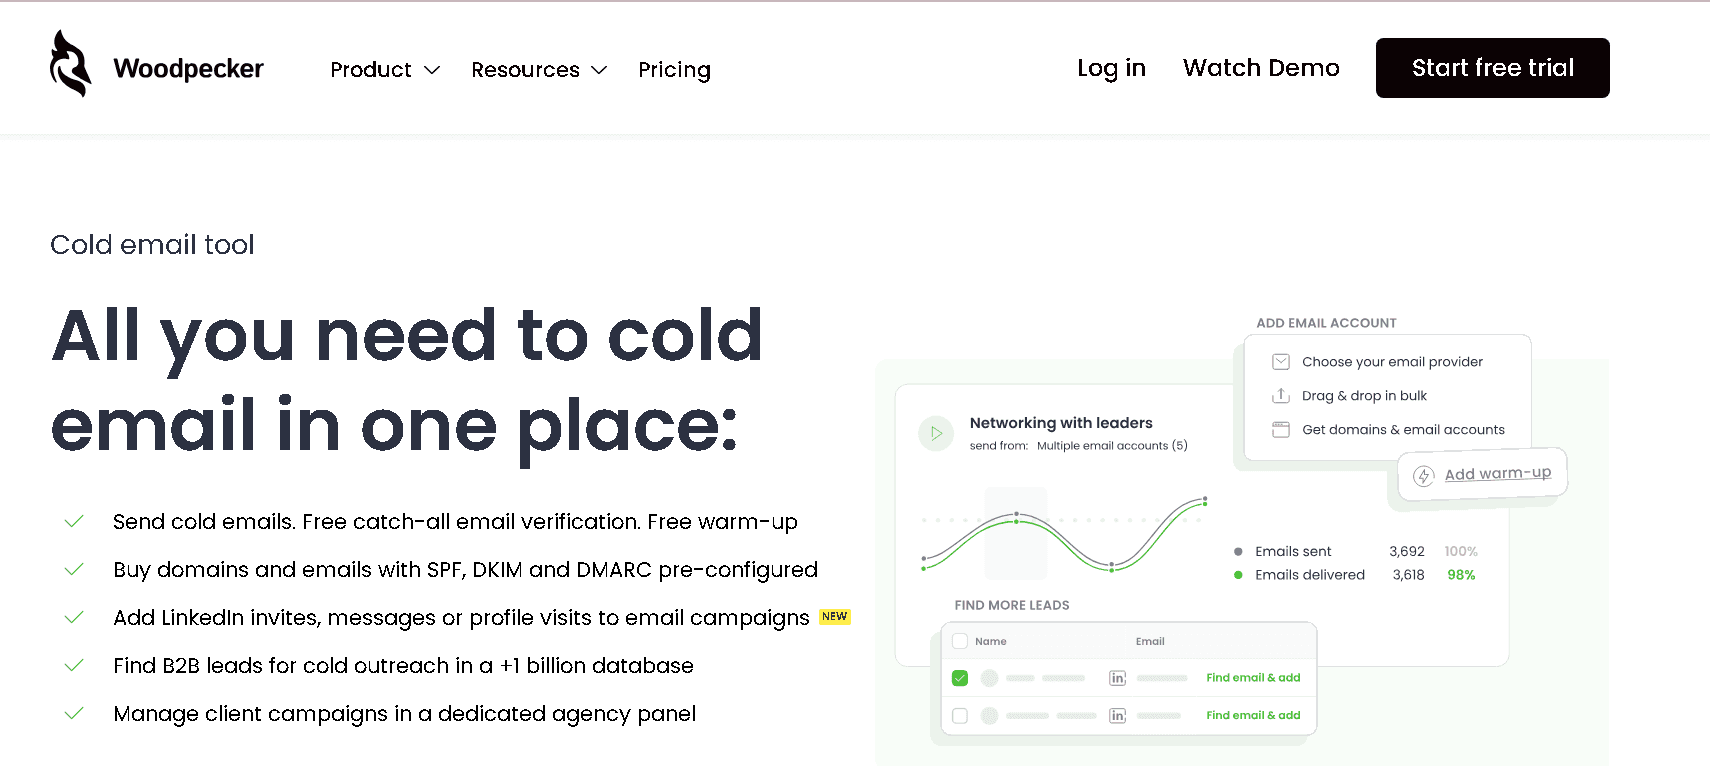Click the browser icon for Get domains & email accounts
The height and width of the screenshot is (766, 1710).
[1280, 430]
